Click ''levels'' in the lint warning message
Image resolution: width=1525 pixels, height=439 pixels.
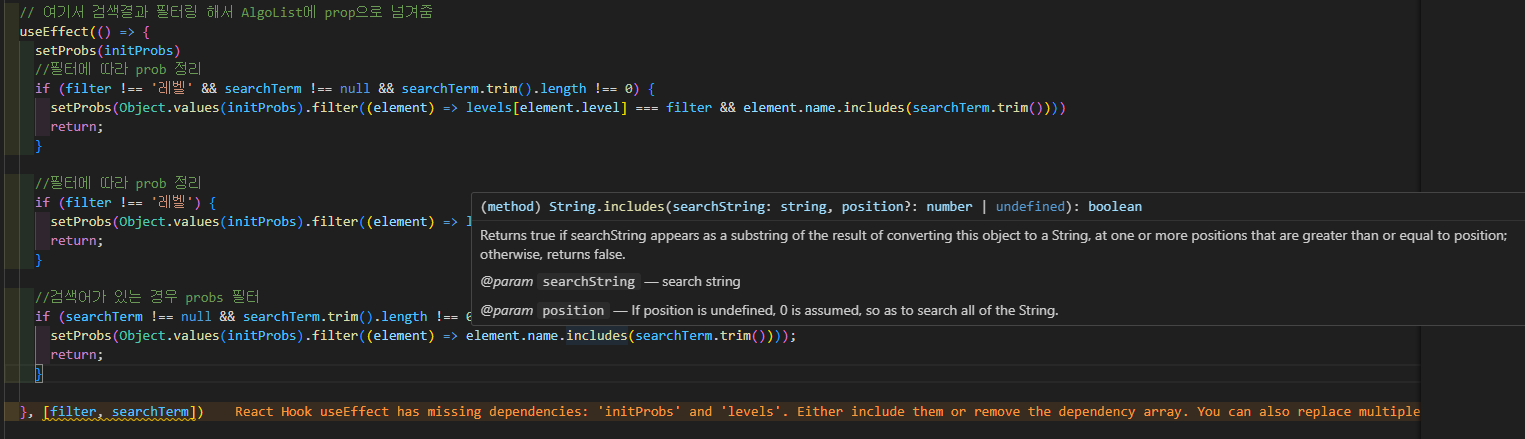point(752,412)
